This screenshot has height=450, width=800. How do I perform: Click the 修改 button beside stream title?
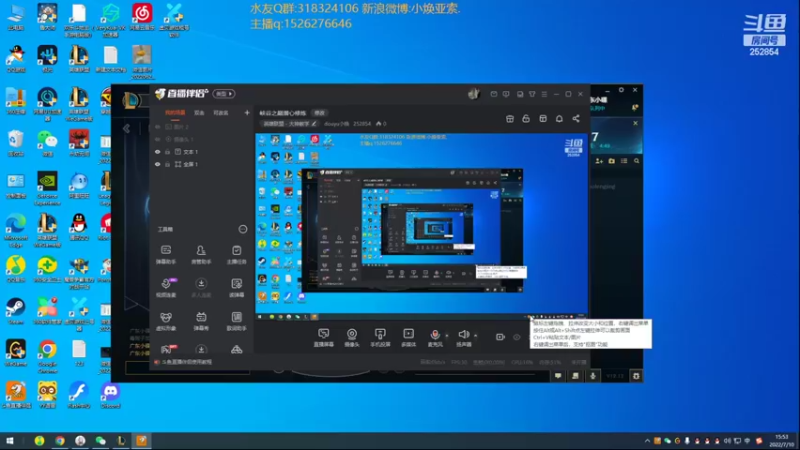320,113
